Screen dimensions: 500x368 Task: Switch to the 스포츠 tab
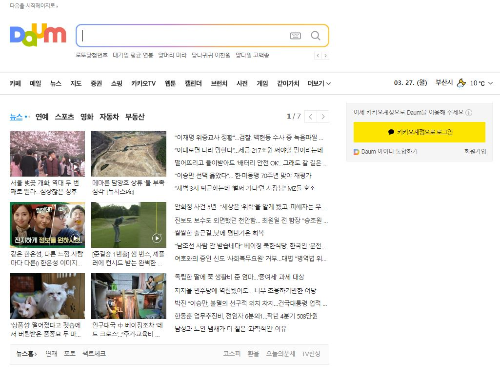tap(64, 117)
